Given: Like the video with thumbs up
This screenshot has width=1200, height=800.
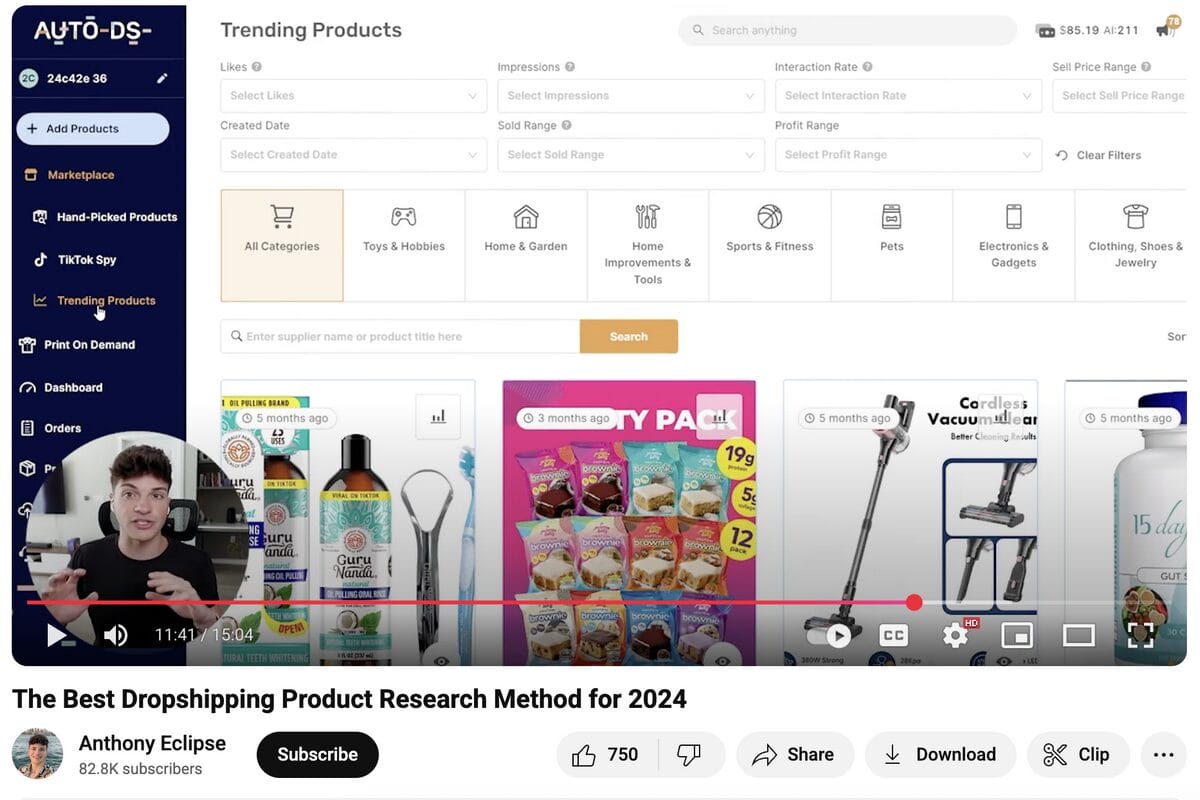Looking at the screenshot, I should [606, 755].
